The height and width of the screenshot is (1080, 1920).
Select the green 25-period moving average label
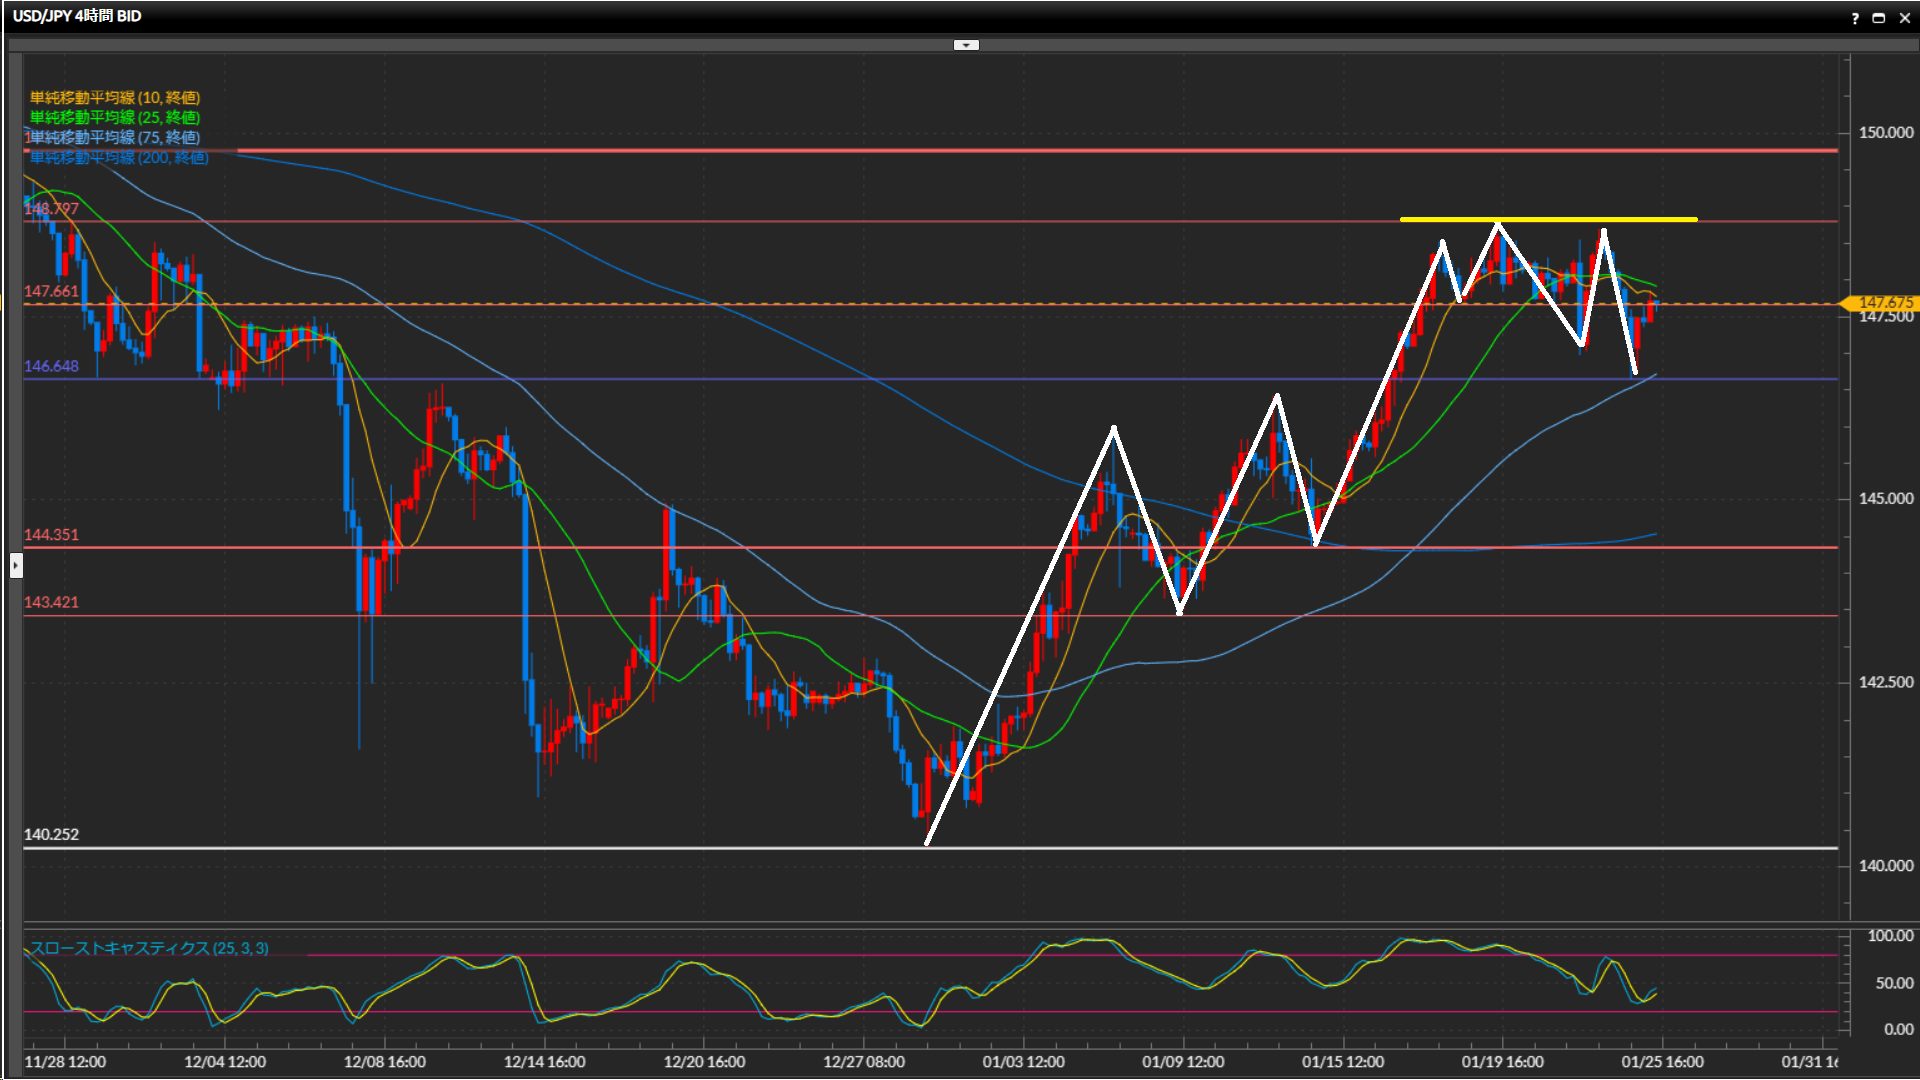pyautogui.click(x=115, y=118)
